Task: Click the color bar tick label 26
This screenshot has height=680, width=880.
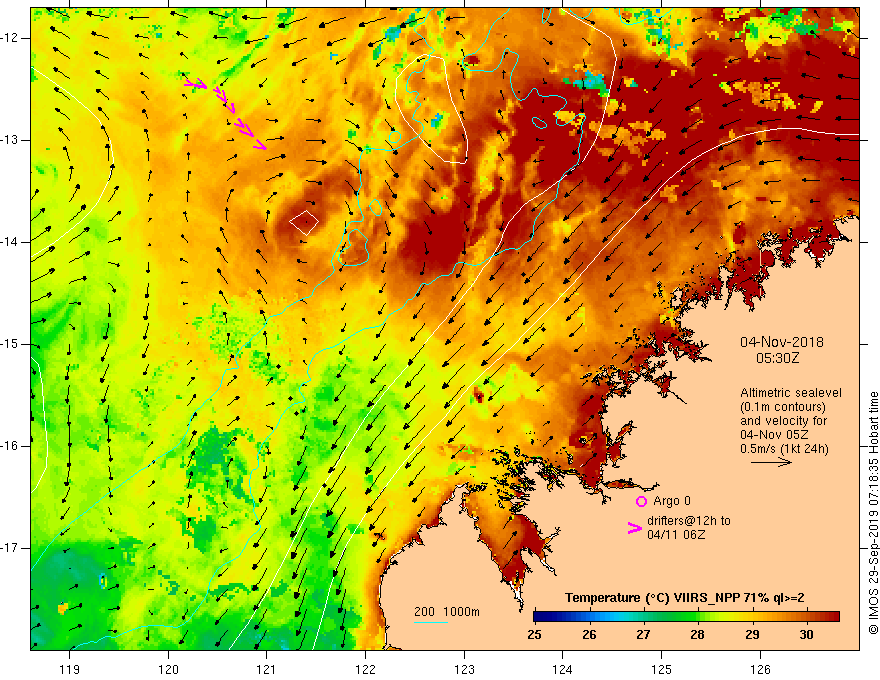Action: (x=589, y=635)
